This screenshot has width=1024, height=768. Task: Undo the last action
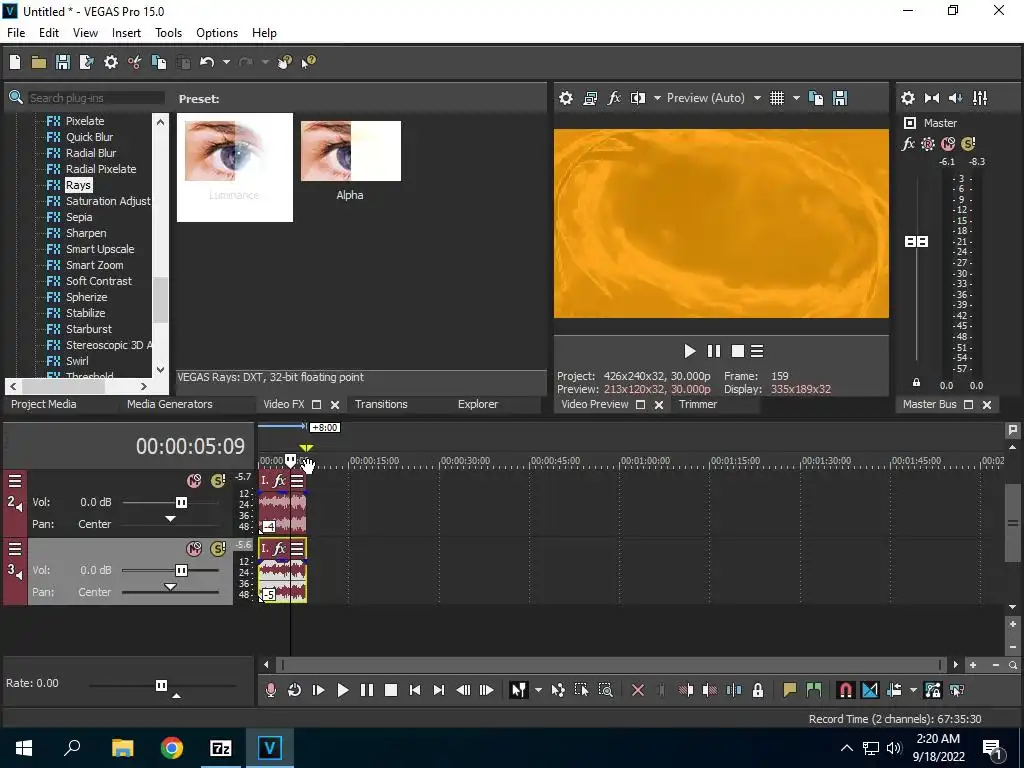pos(207,62)
